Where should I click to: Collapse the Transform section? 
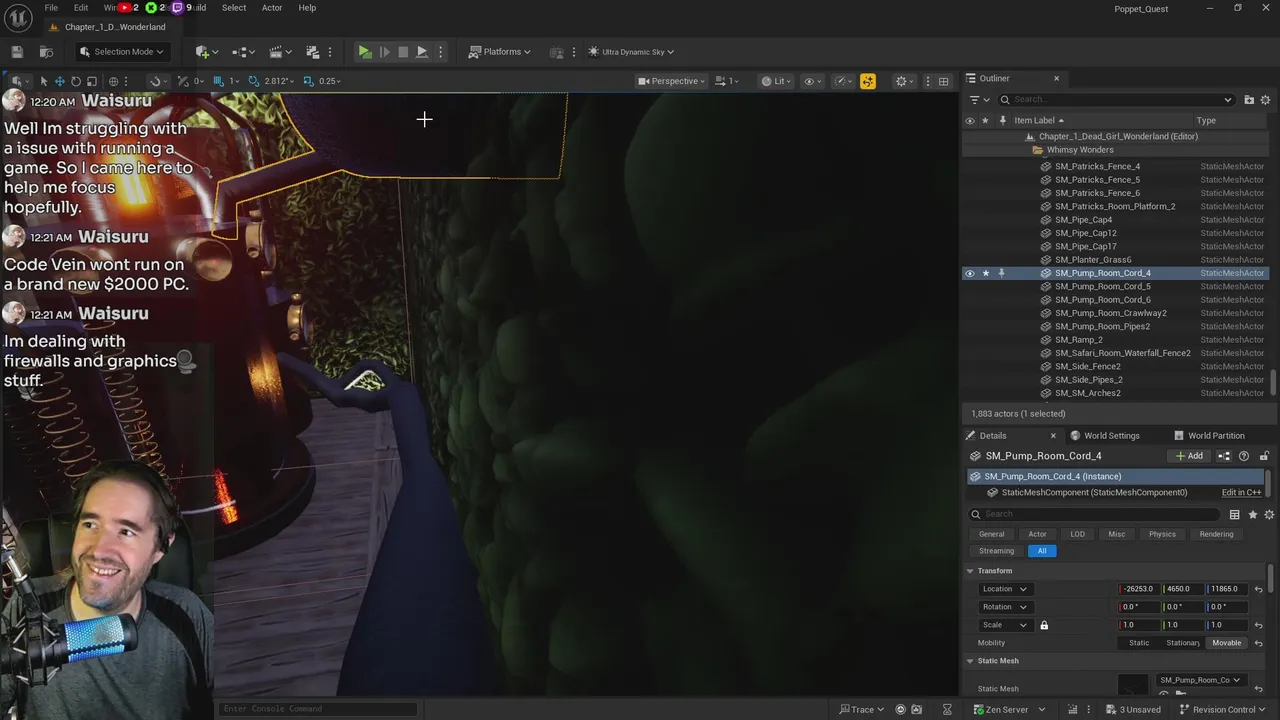coord(970,571)
